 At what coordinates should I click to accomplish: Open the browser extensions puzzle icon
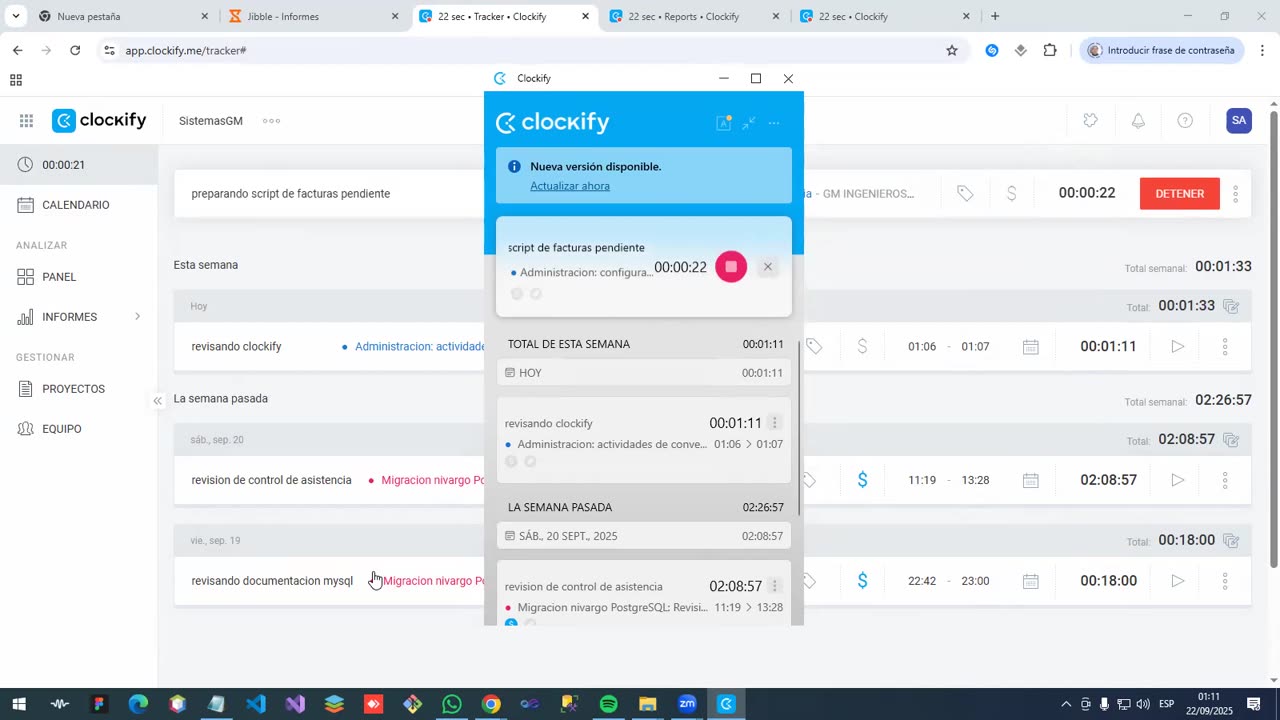click(x=1050, y=50)
